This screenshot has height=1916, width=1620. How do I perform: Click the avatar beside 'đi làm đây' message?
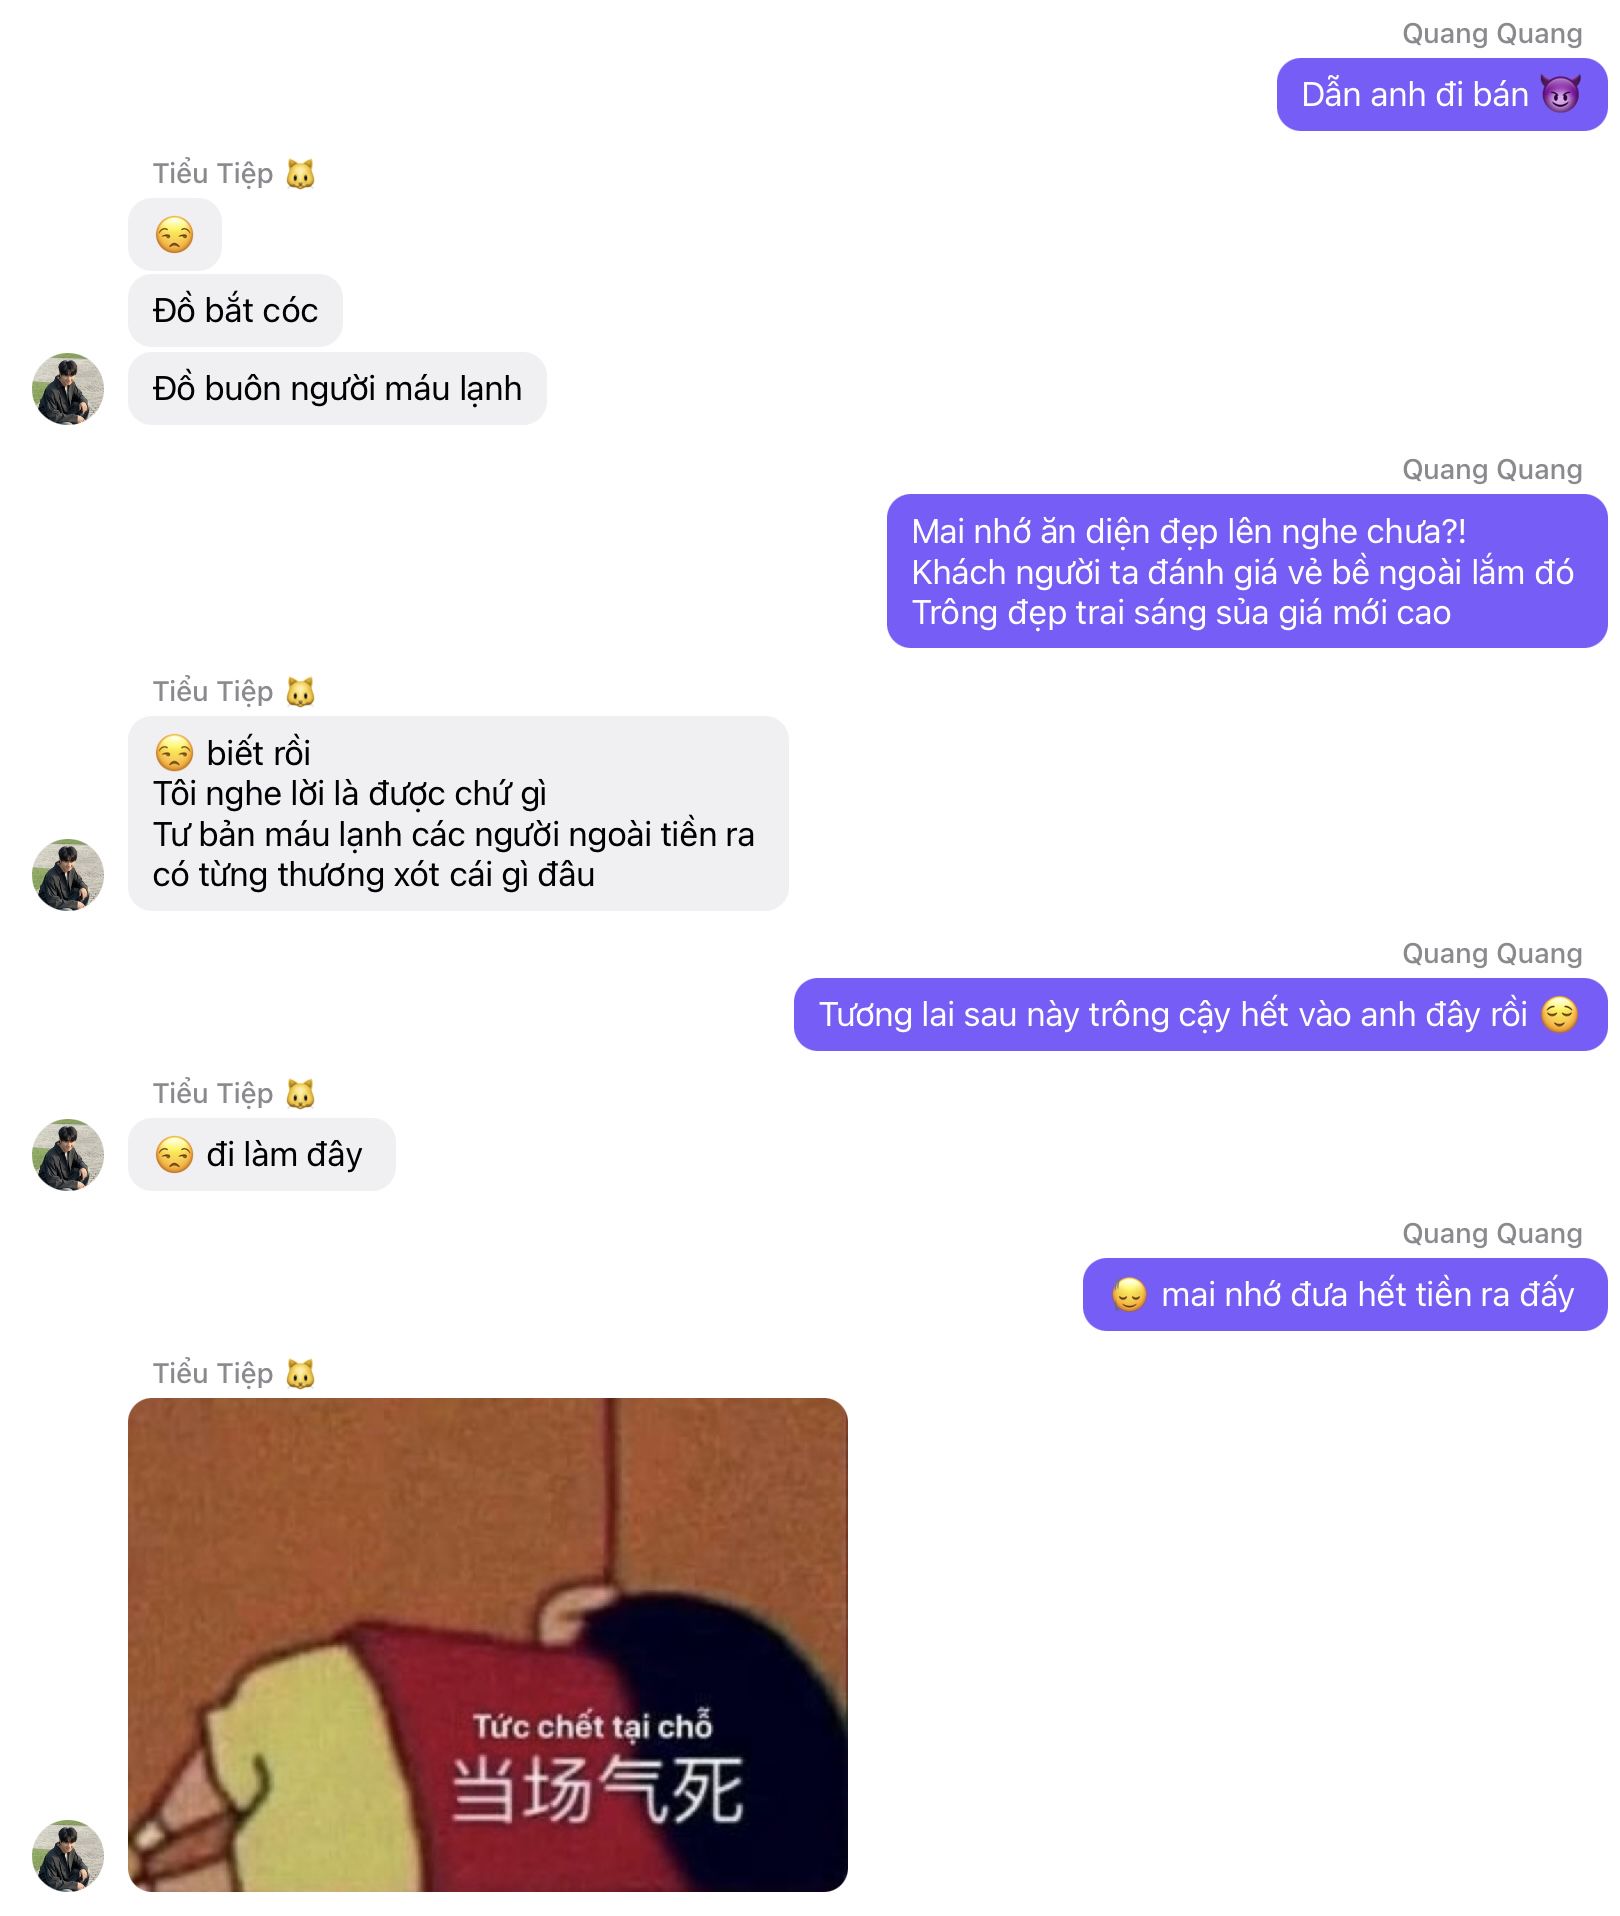68,1154
